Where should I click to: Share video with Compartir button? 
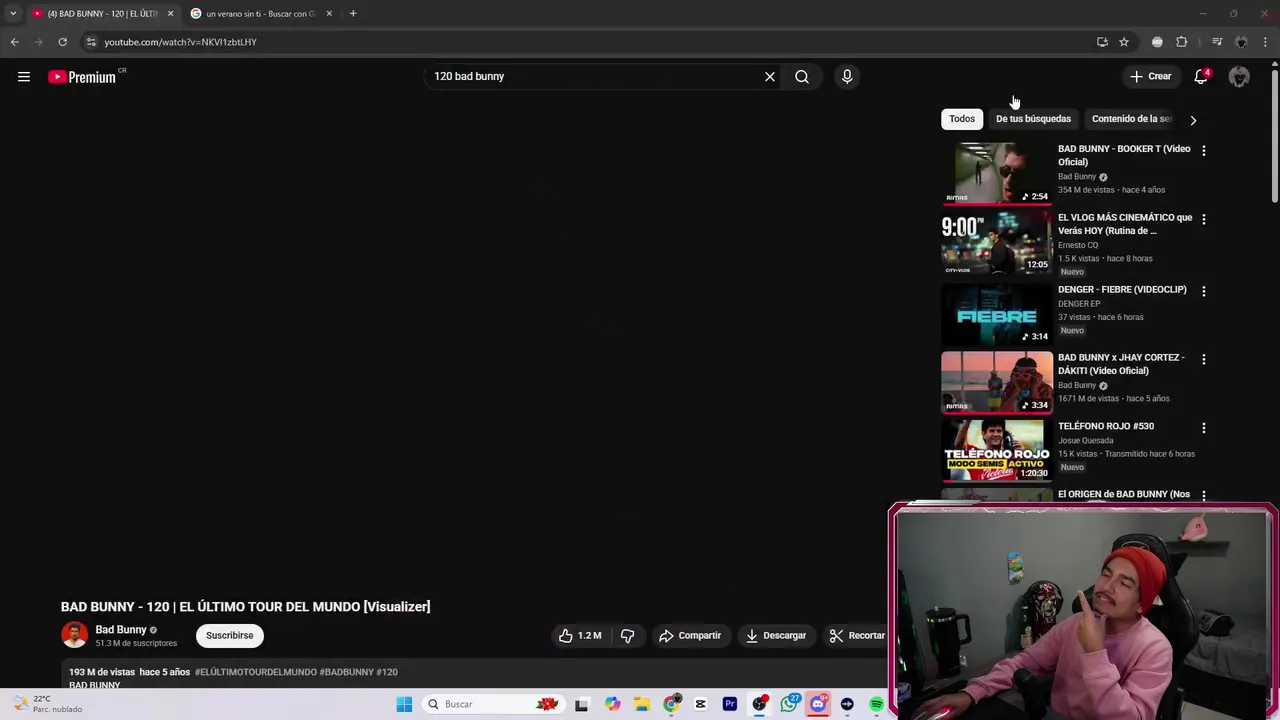point(690,636)
